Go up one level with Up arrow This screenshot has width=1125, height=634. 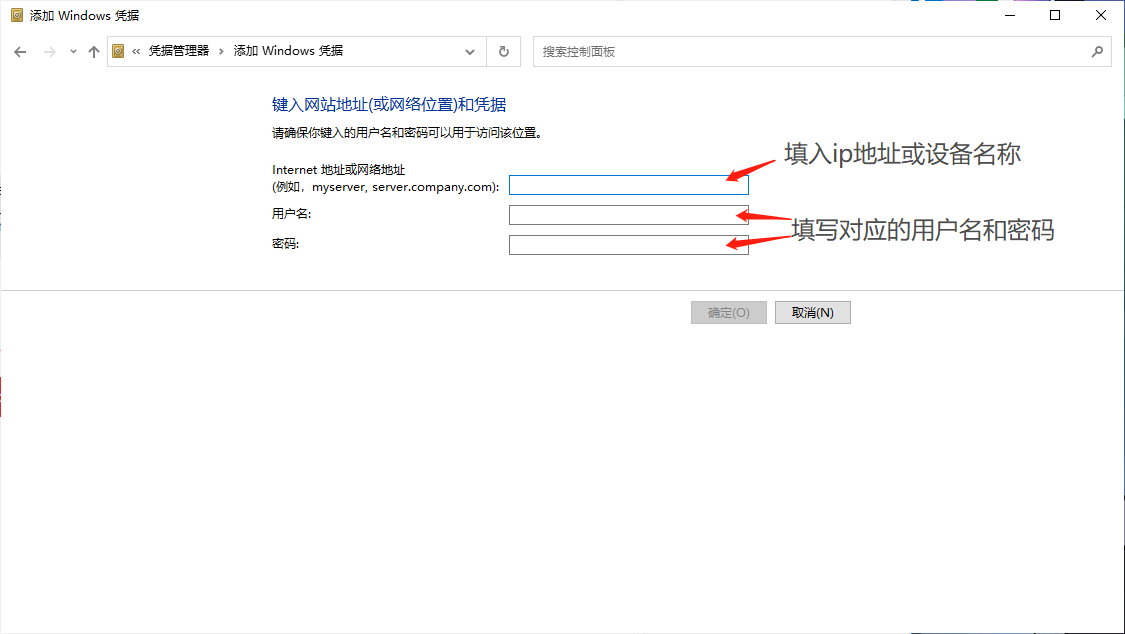94,52
